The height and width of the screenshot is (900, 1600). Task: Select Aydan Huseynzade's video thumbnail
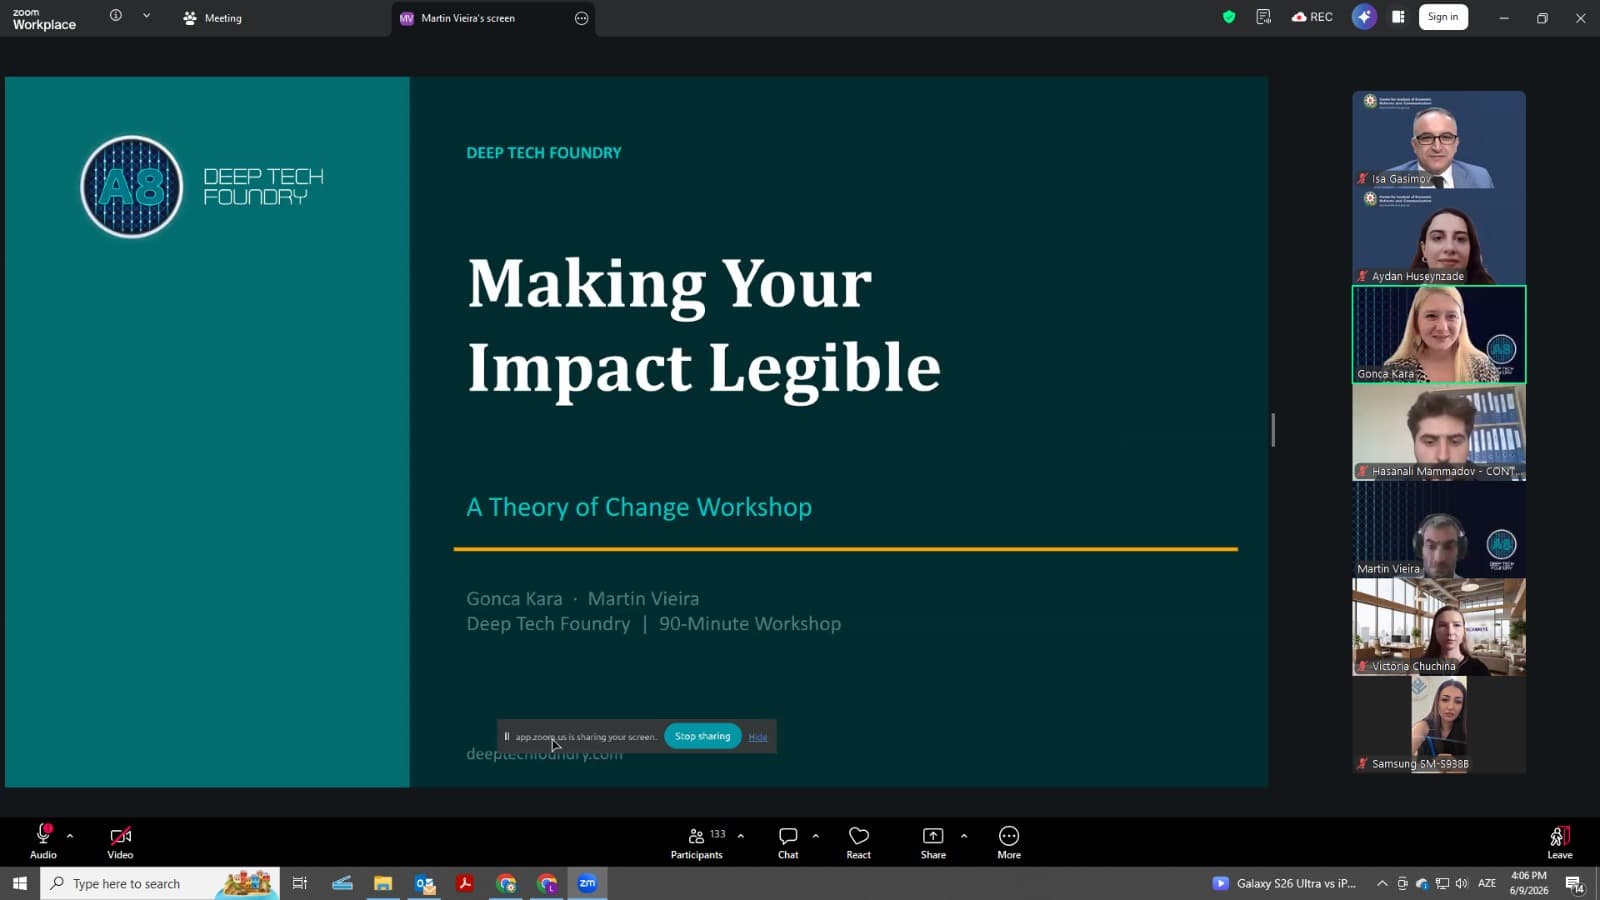pyautogui.click(x=1439, y=237)
